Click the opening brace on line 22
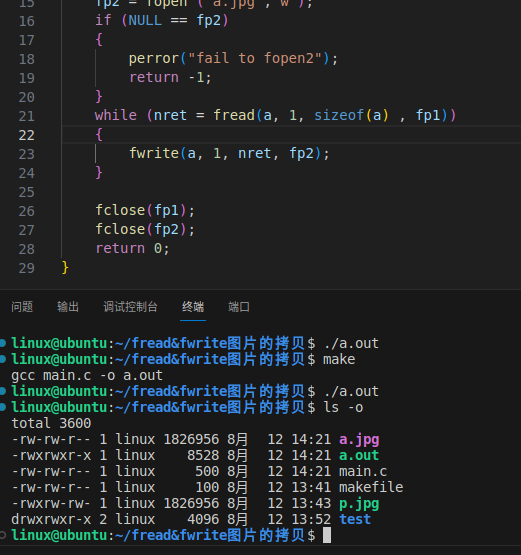 [99, 135]
